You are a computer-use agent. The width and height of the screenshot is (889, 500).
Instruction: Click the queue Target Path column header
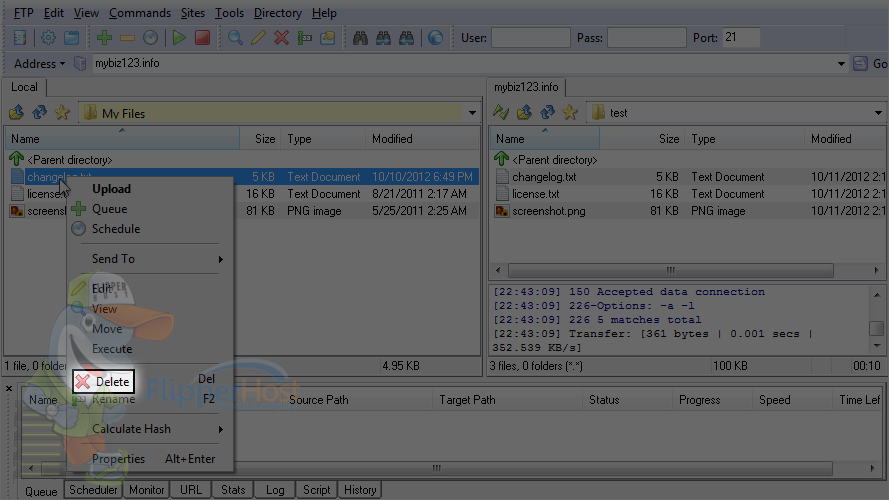[507, 400]
